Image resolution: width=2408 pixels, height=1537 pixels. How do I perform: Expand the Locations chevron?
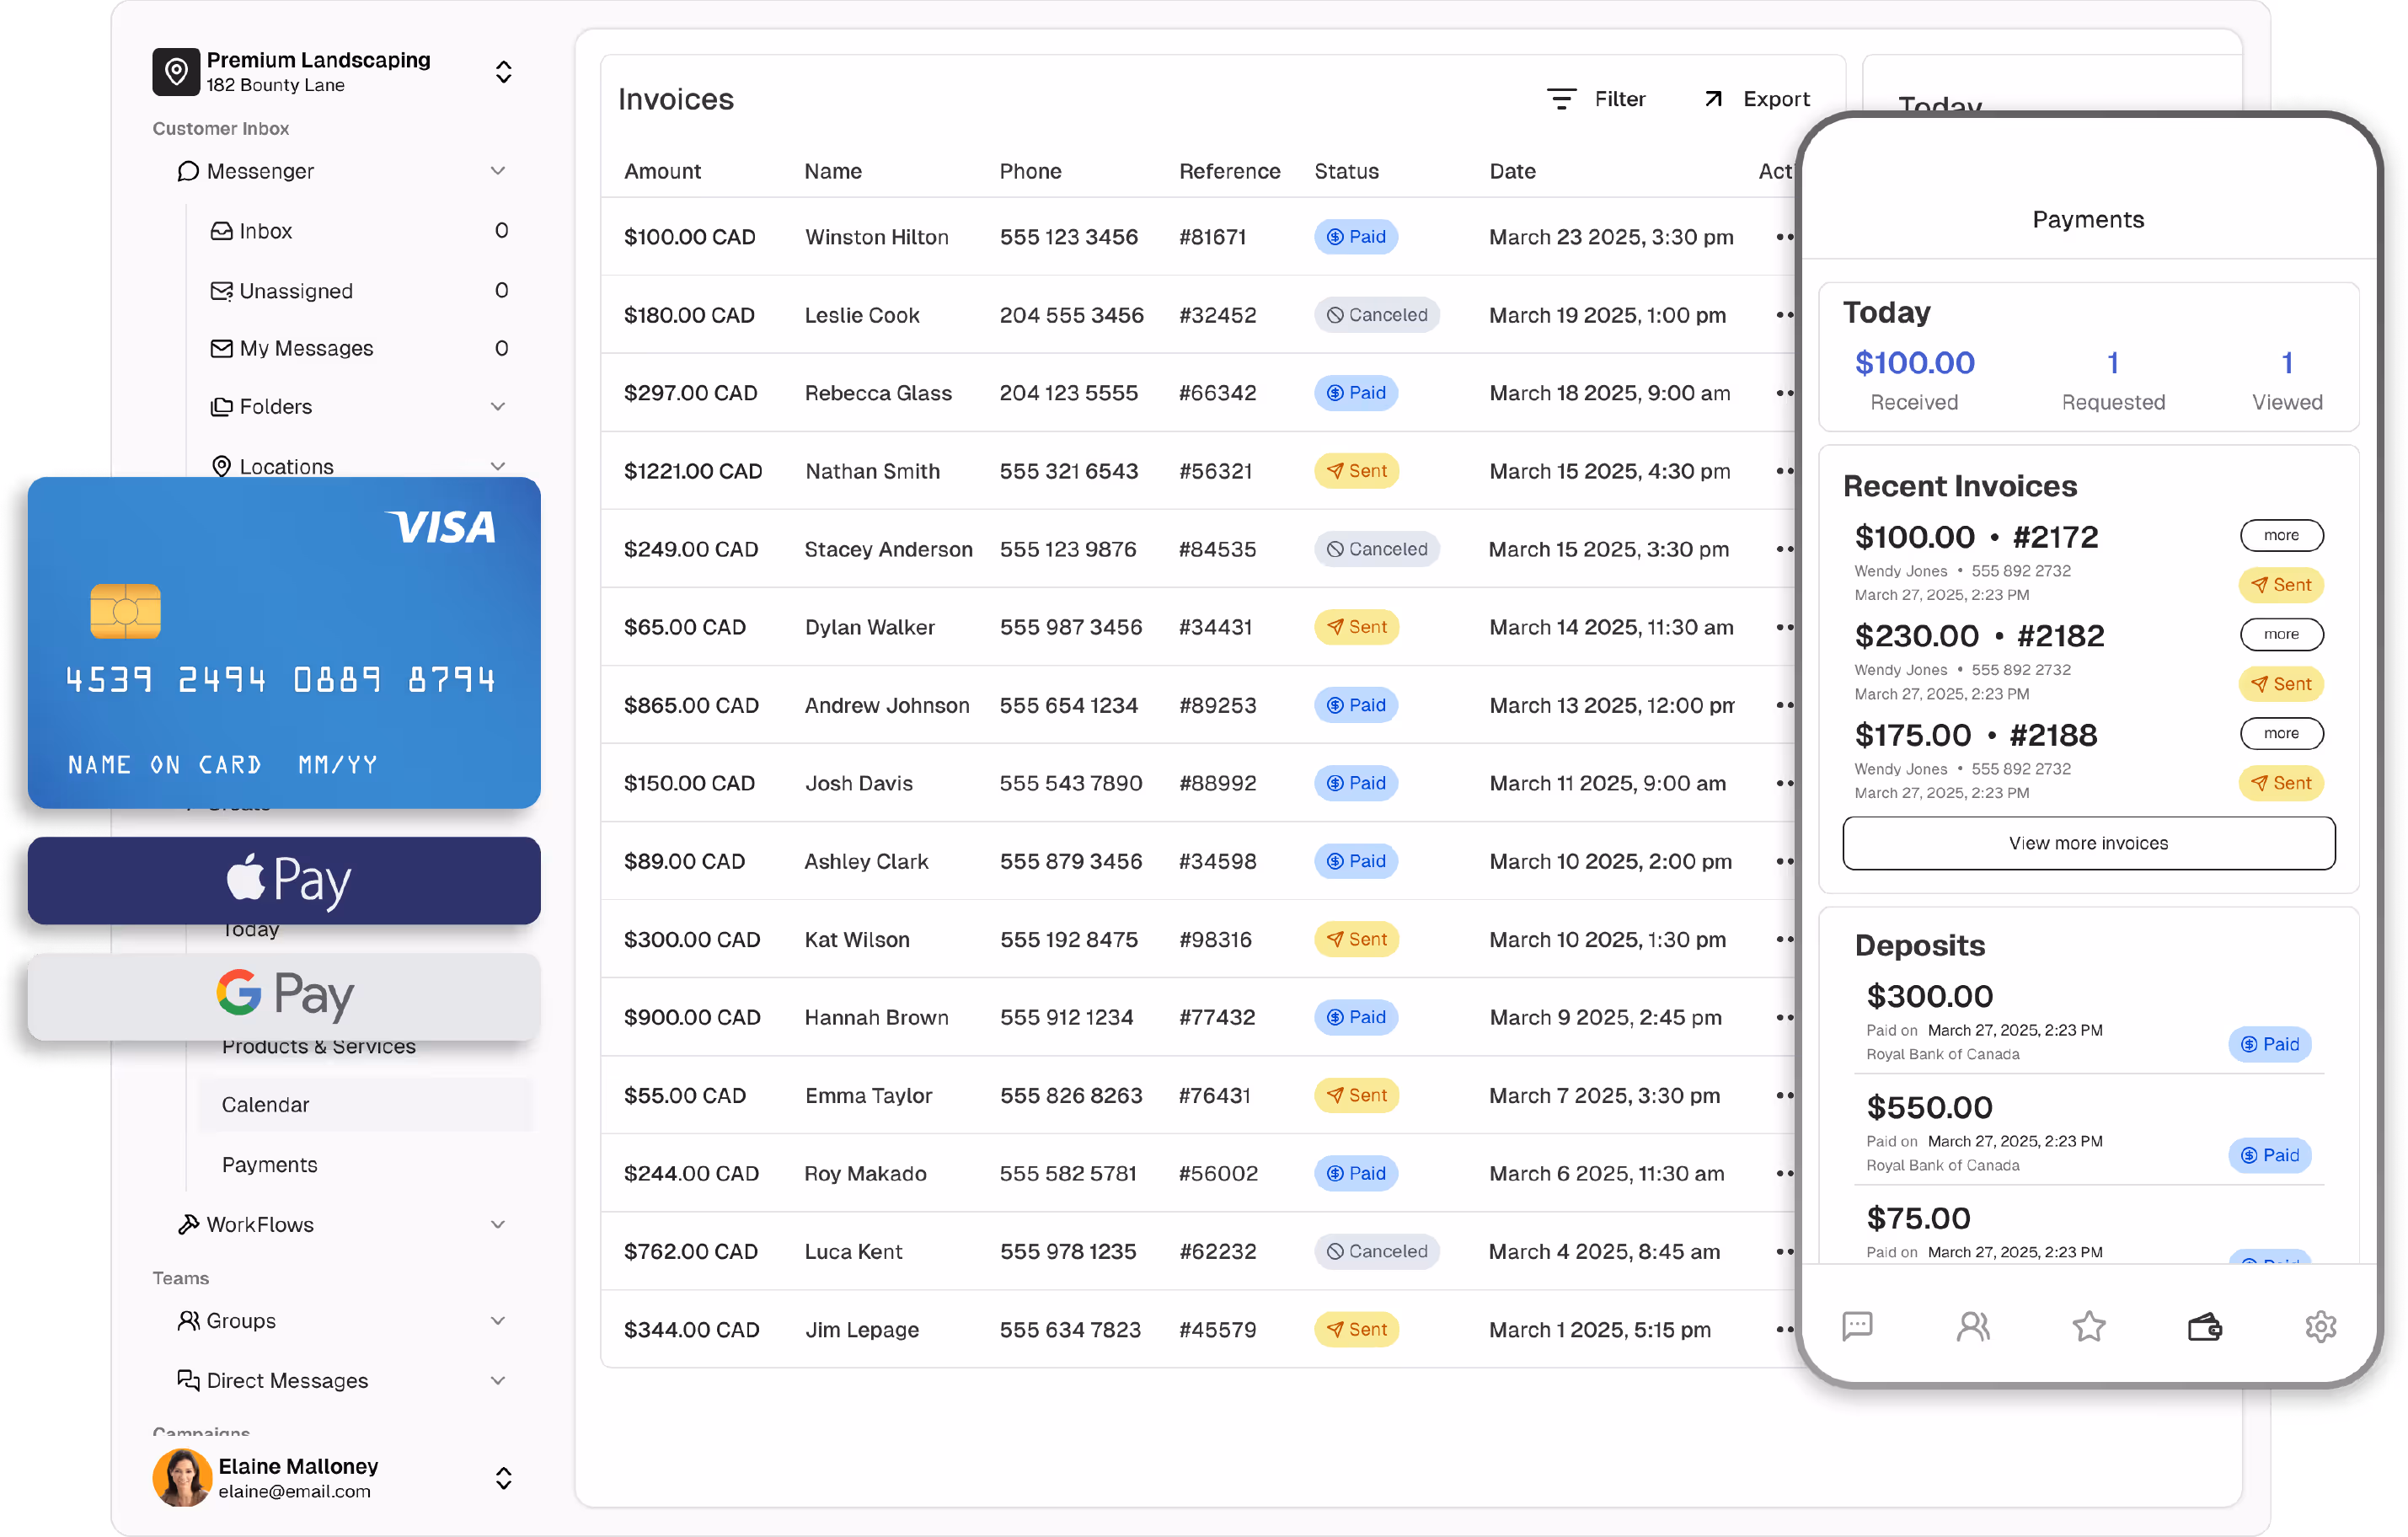(x=498, y=466)
